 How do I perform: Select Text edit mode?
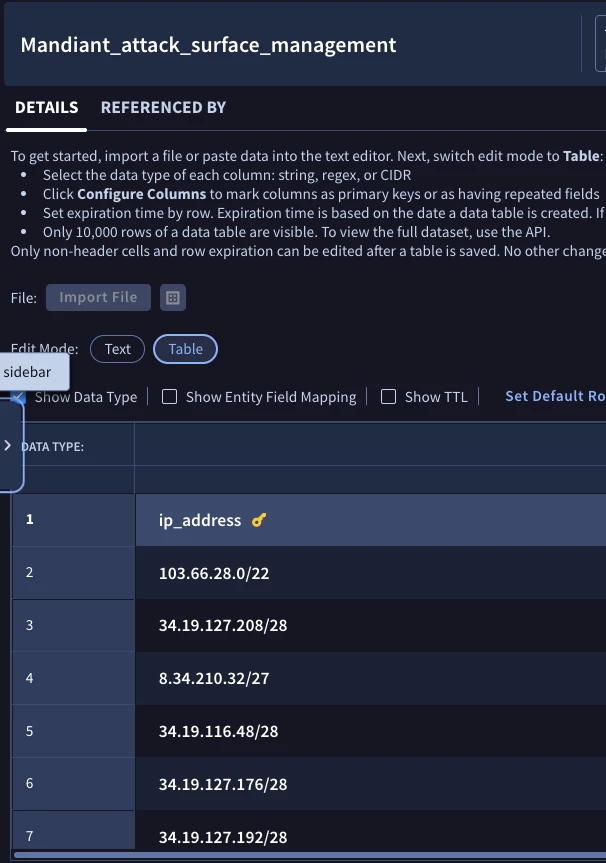[x=117, y=349]
